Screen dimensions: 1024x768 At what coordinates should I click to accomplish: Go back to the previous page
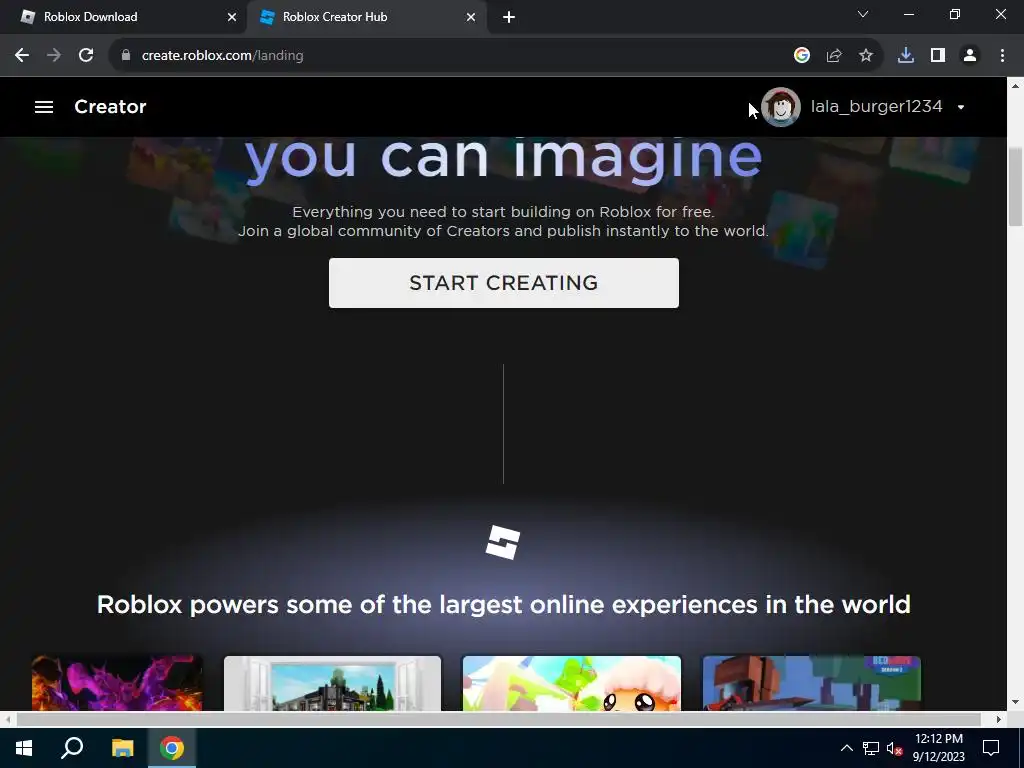point(22,56)
